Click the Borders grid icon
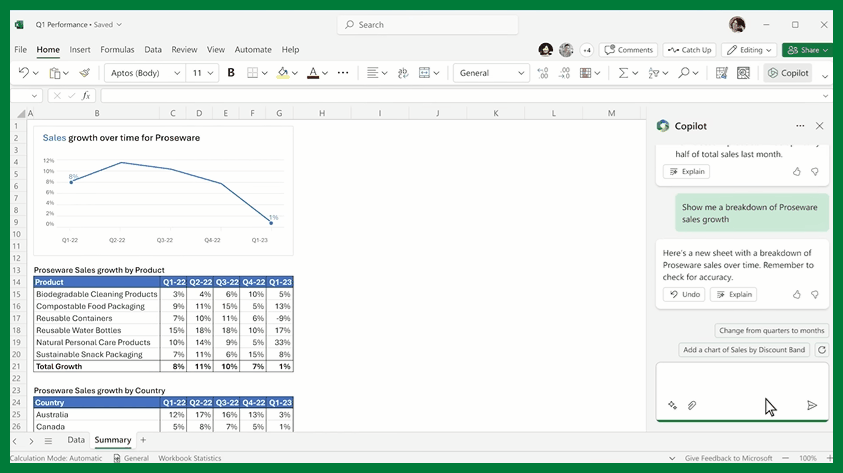 252,73
